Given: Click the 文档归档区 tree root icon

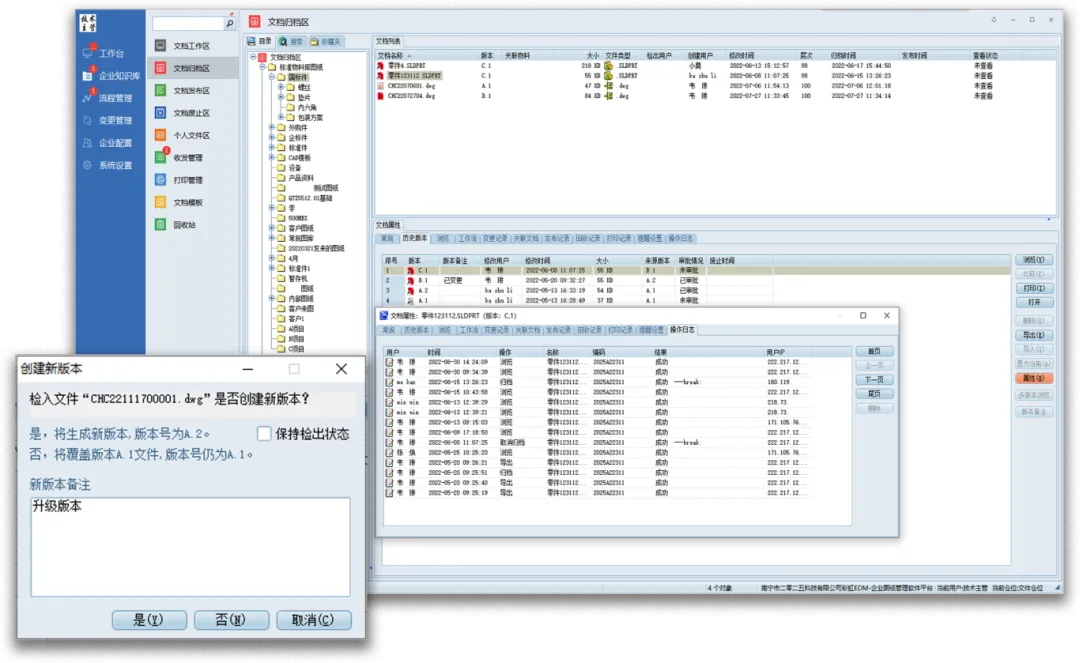Looking at the screenshot, I should pos(262,57).
